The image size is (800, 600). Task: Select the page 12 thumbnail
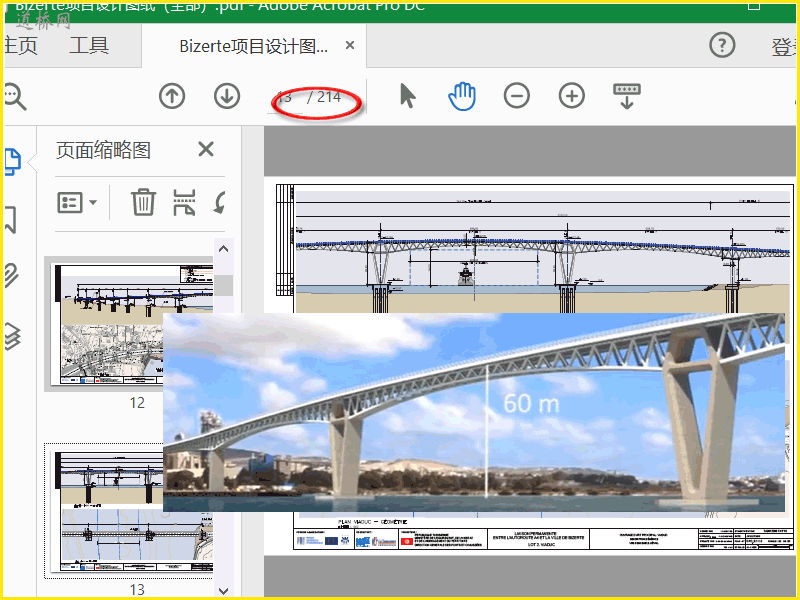[x=134, y=324]
